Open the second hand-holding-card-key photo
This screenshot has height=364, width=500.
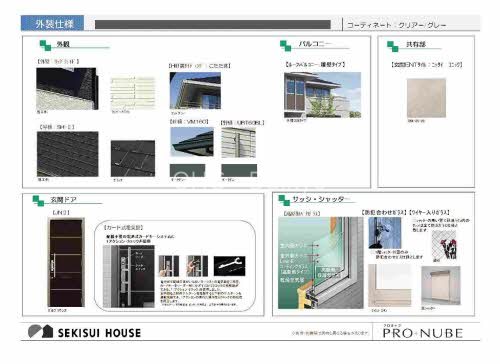click(x=197, y=266)
